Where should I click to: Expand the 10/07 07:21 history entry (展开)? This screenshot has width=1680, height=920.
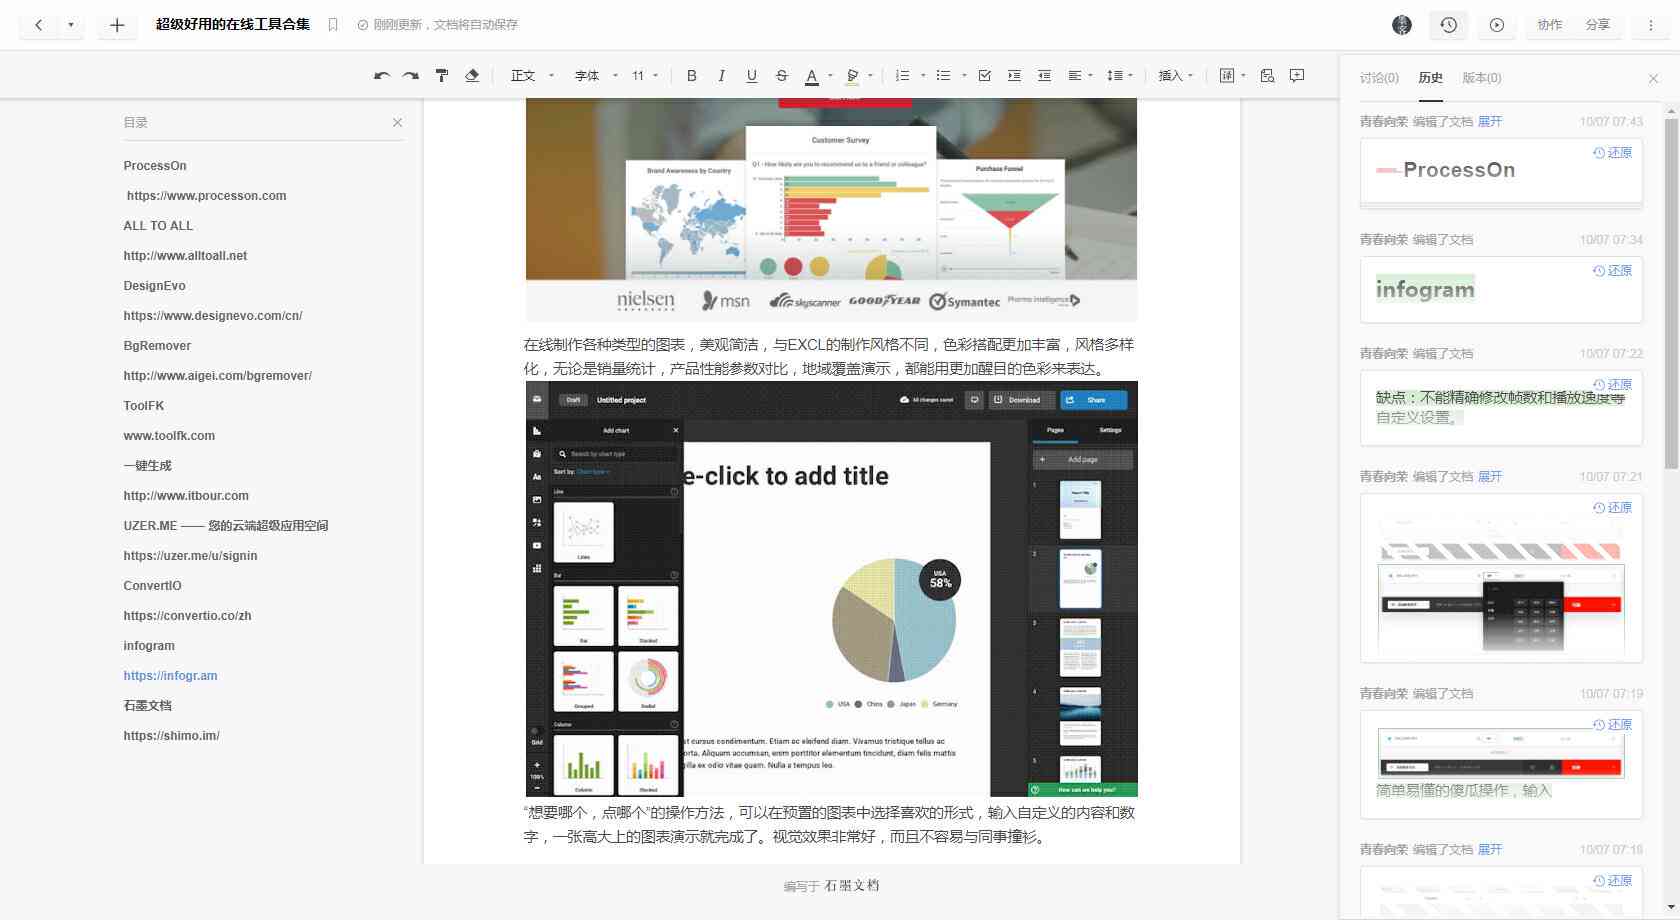click(x=1490, y=477)
